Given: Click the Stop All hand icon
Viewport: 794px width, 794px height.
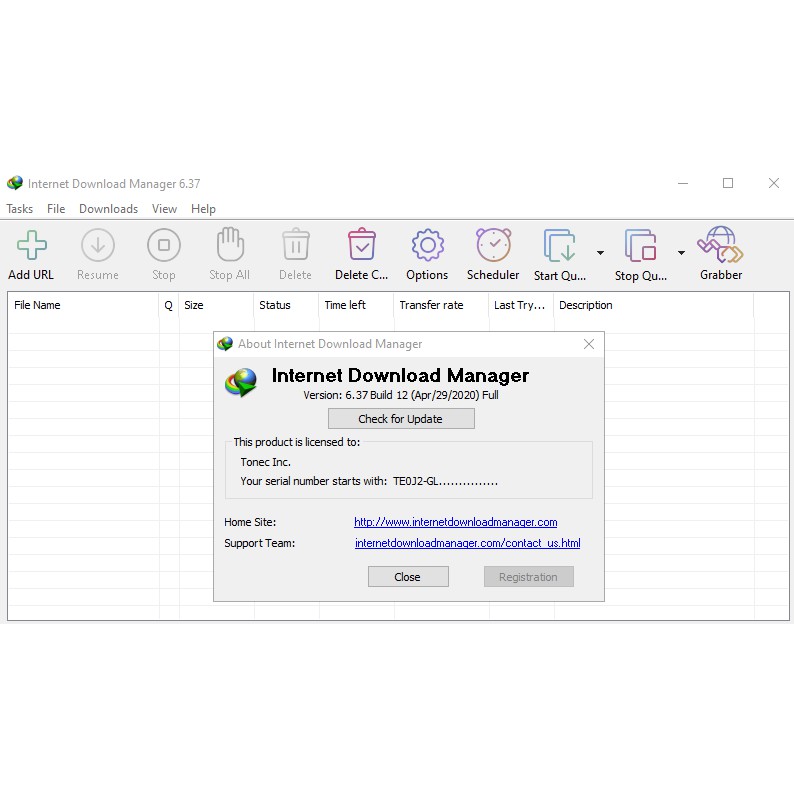Looking at the screenshot, I should coord(229,246).
